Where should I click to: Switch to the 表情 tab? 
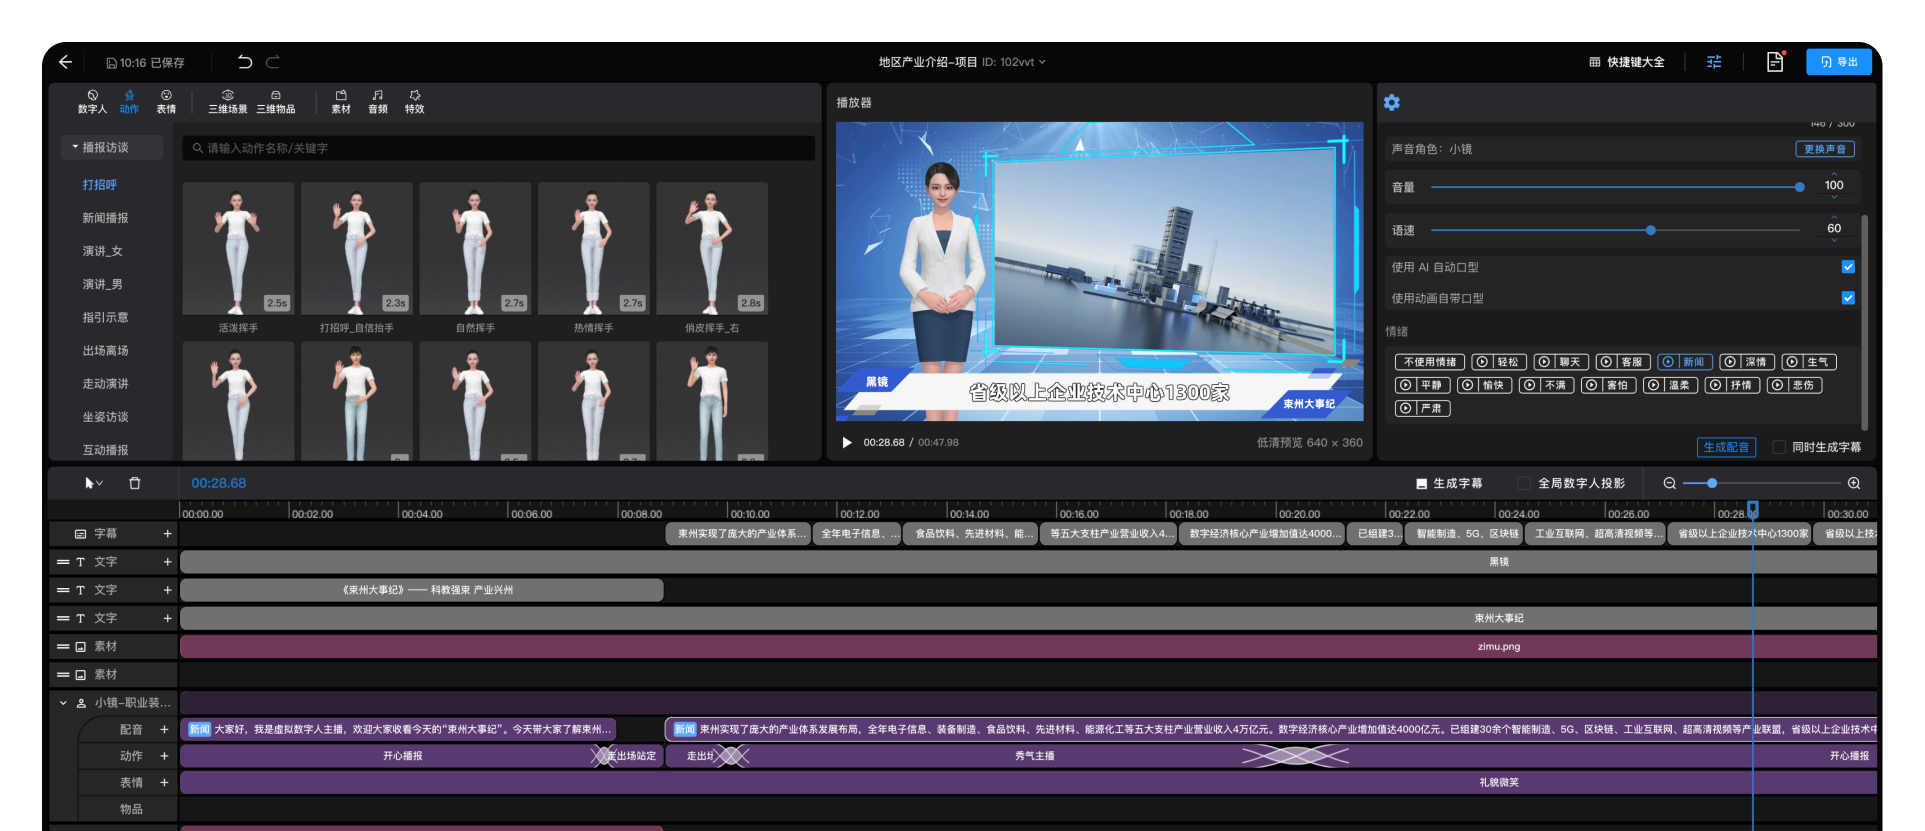[166, 101]
